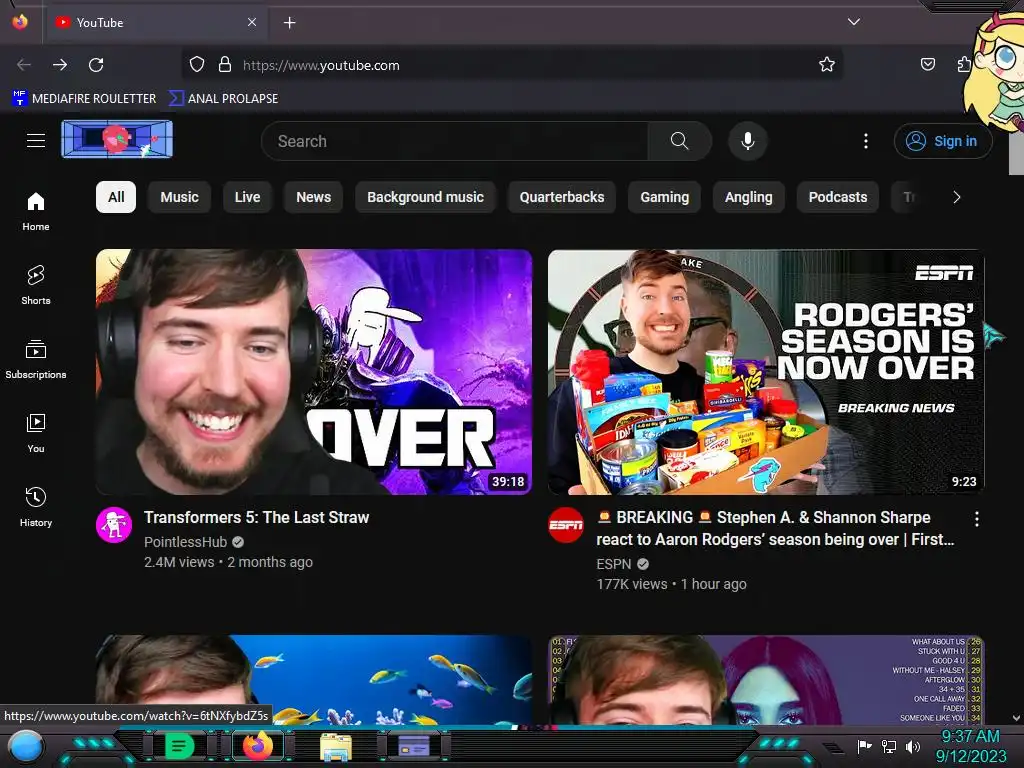
Task: Select the Live filter chip
Action: coord(248,197)
